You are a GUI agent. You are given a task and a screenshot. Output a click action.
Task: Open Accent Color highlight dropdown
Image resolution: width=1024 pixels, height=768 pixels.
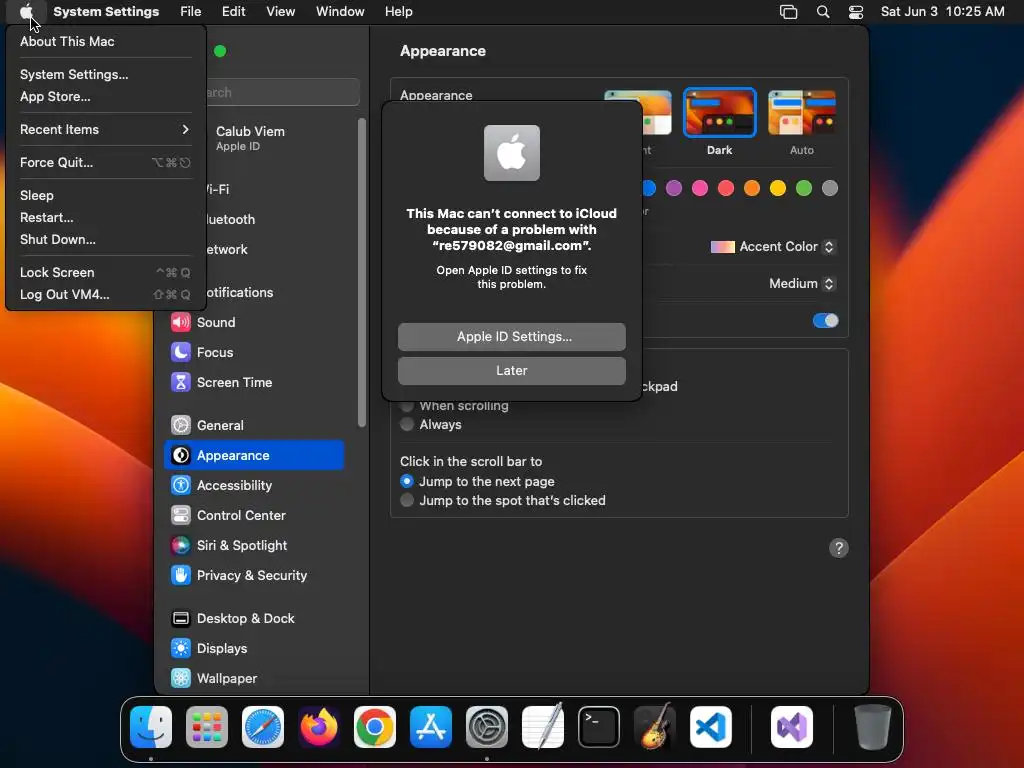pos(773,247)
